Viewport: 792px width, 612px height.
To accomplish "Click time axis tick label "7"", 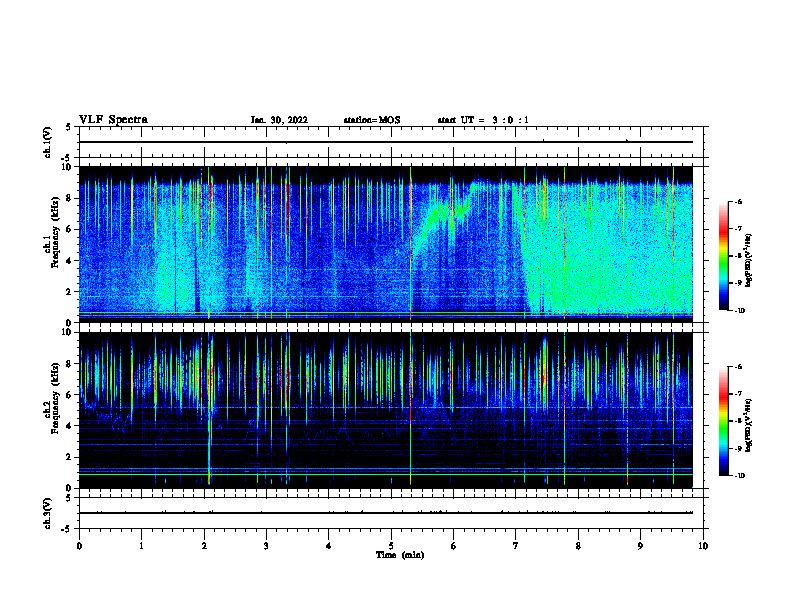I will tap(516, 546).
